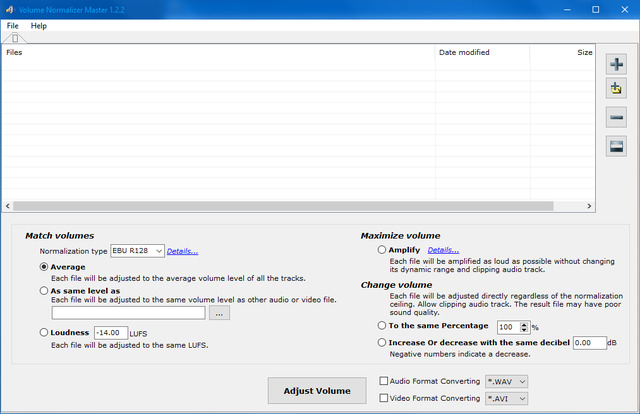Click the add files plus icon
Screen dimensions: 640x414
617,65
